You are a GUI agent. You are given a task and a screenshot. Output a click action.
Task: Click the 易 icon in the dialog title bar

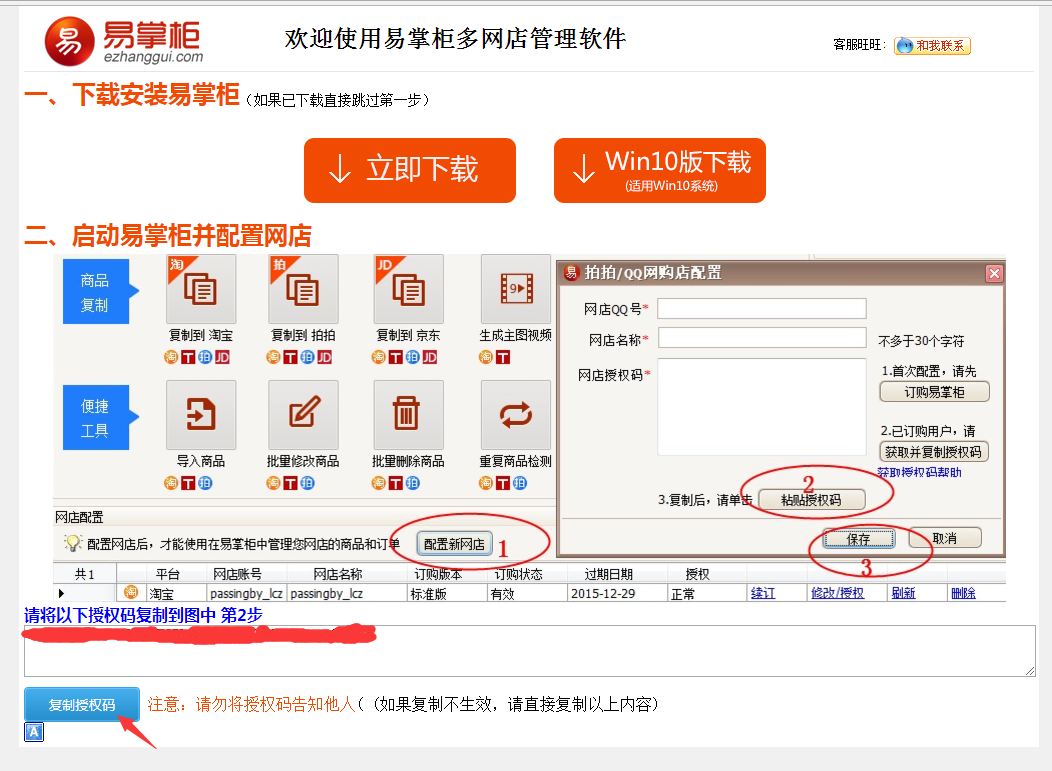pos(571,272)
